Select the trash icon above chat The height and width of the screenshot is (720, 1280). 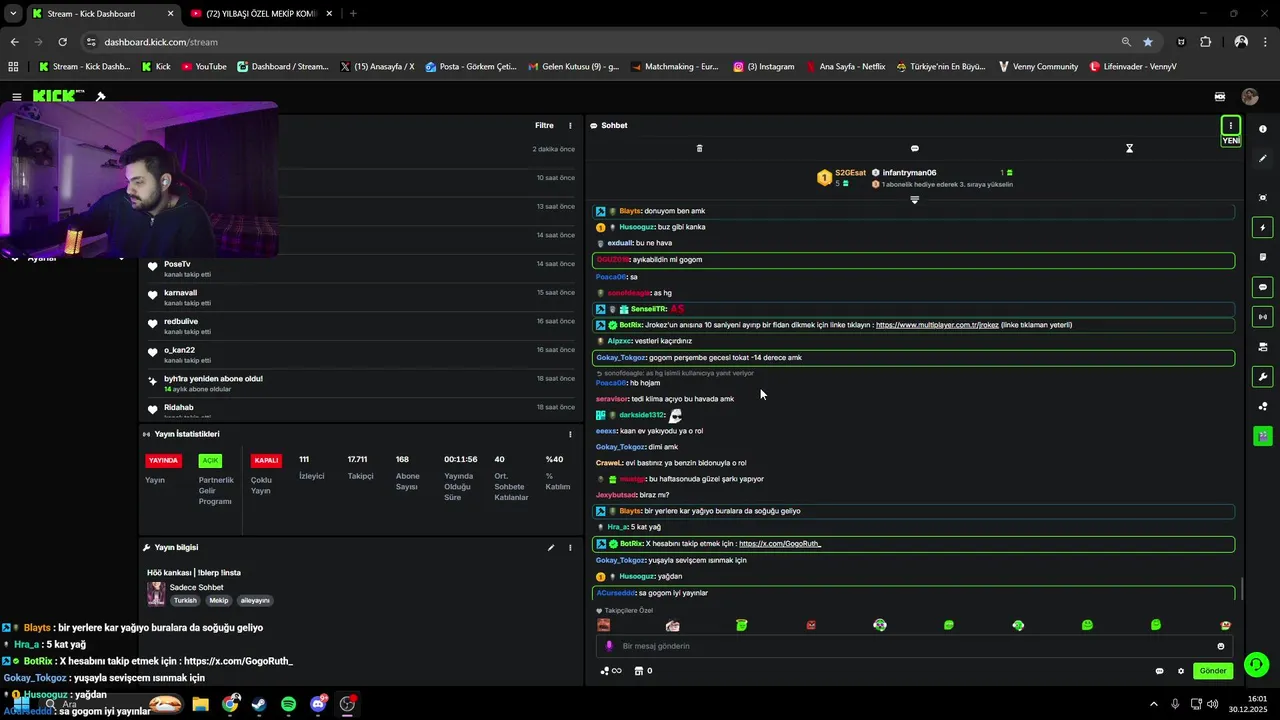[699, 148]
